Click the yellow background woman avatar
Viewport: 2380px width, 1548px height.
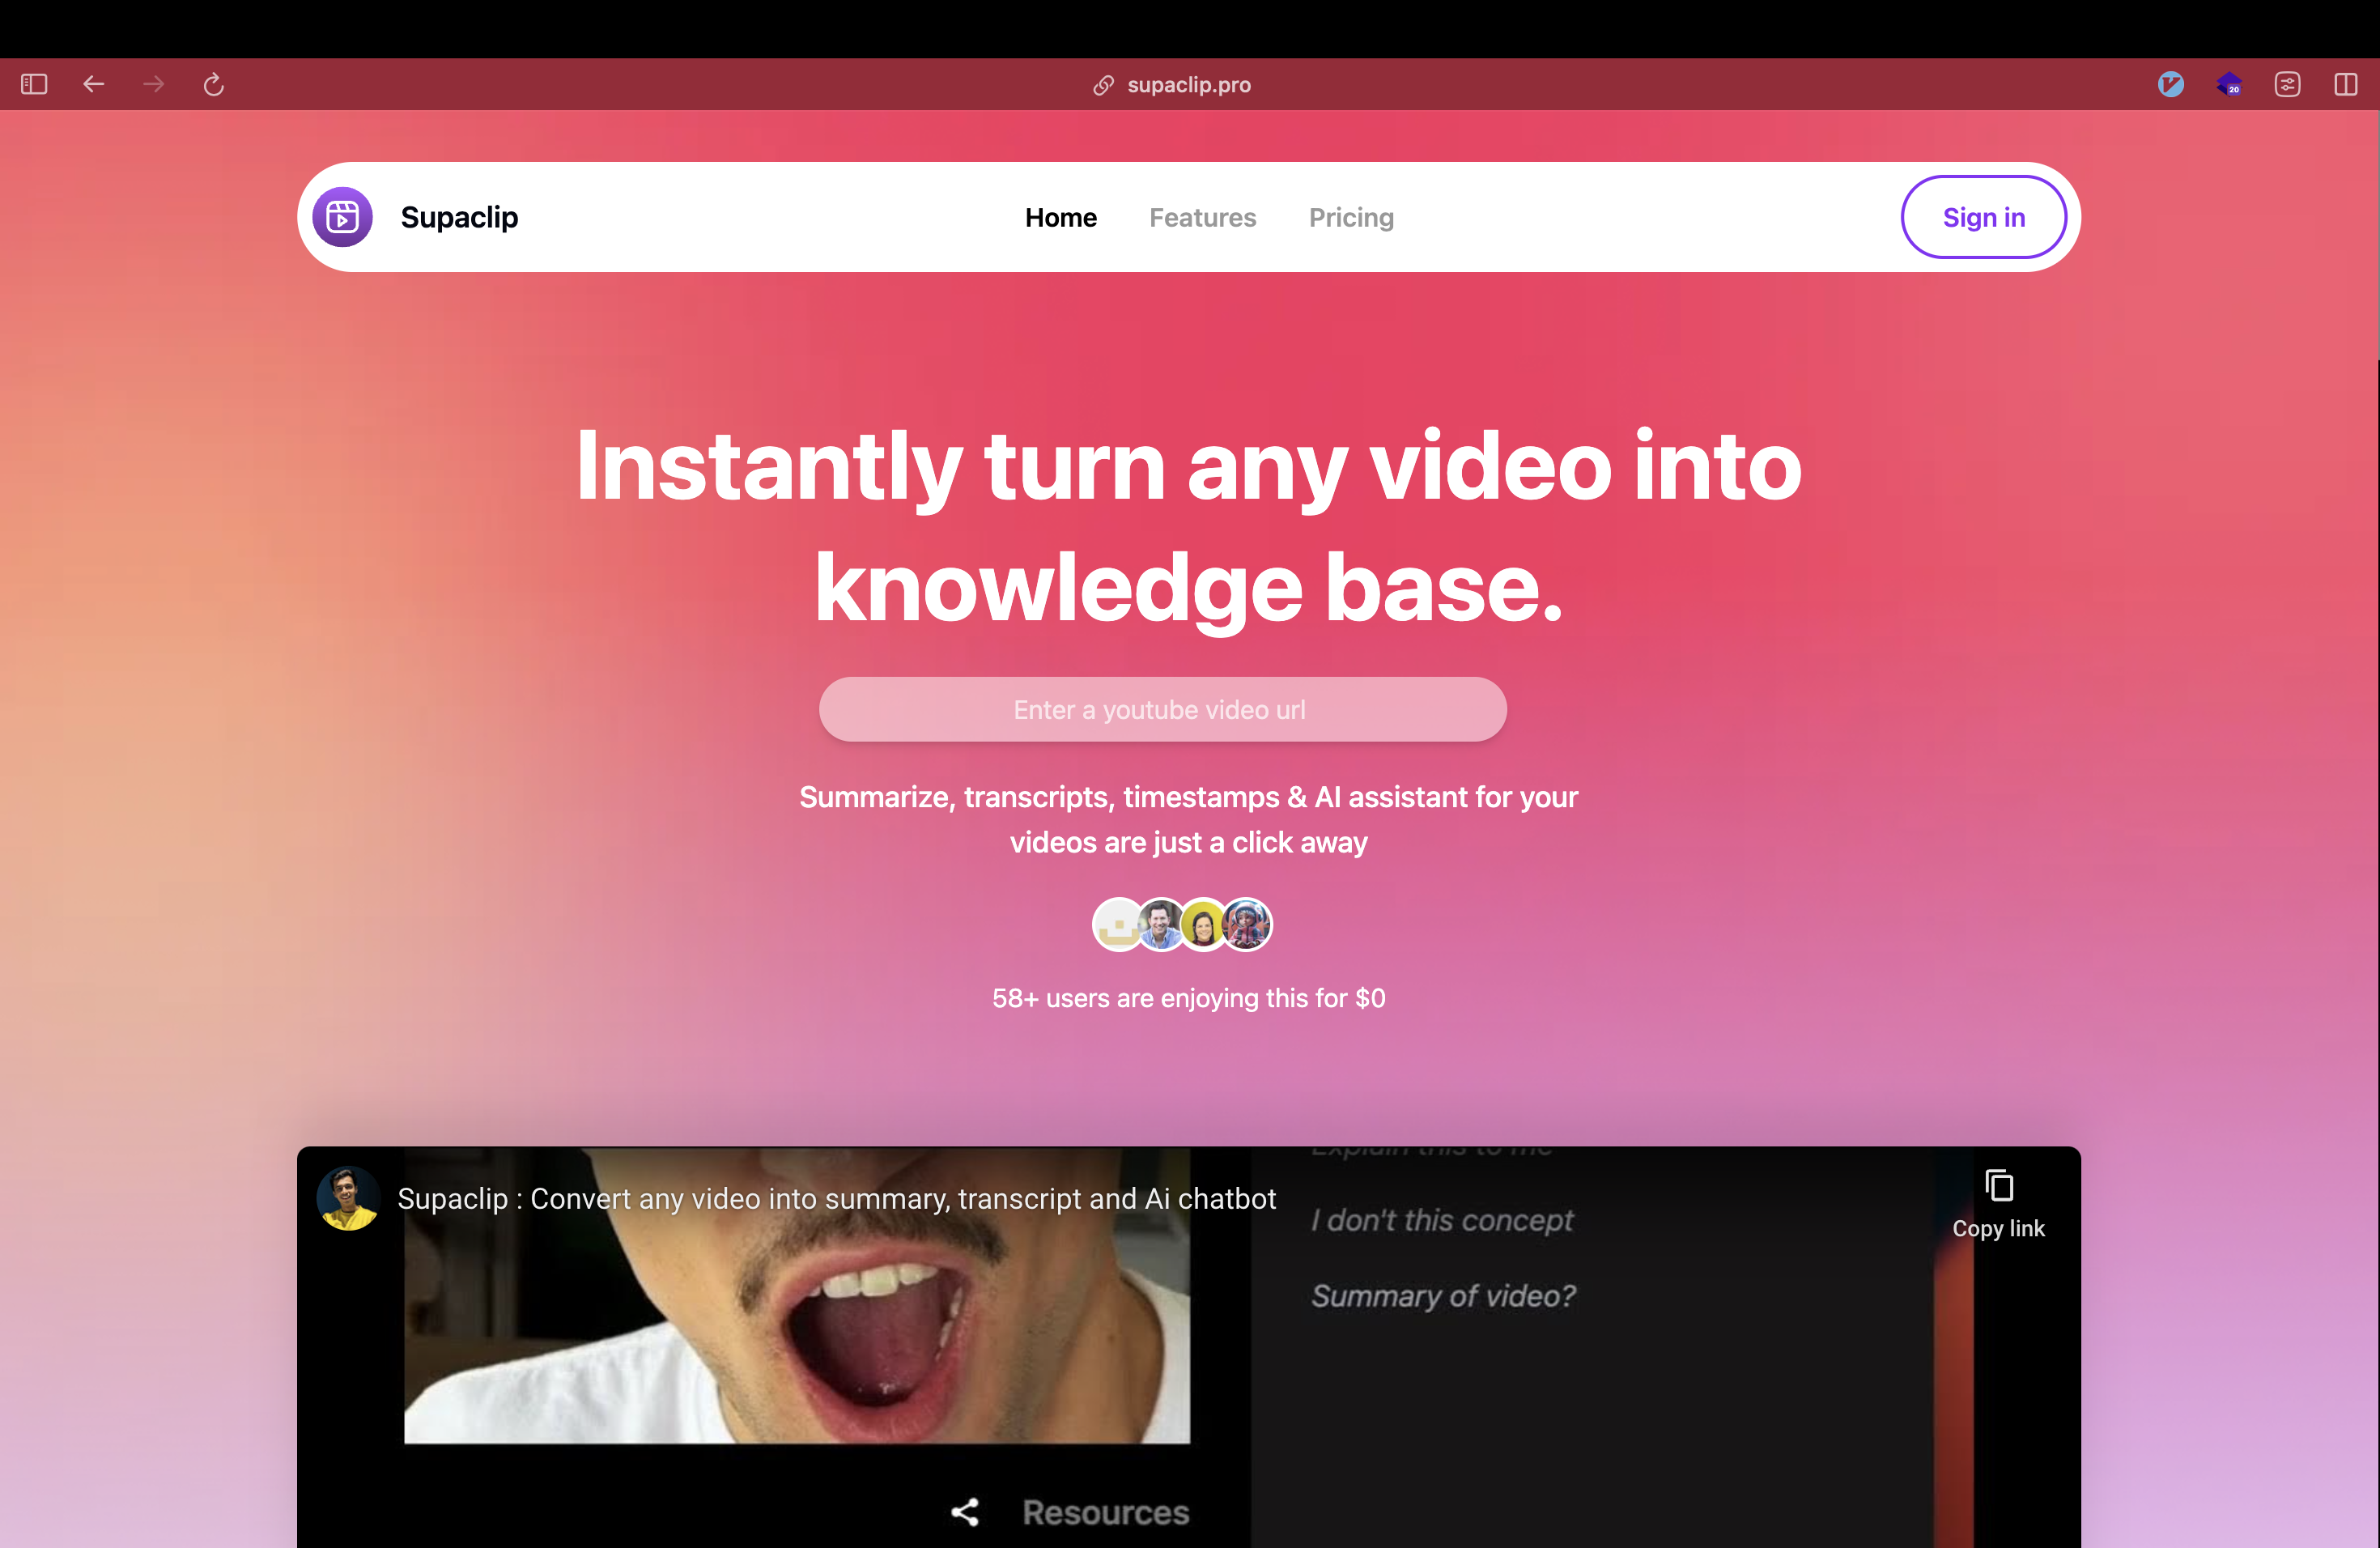(1204, 925)
